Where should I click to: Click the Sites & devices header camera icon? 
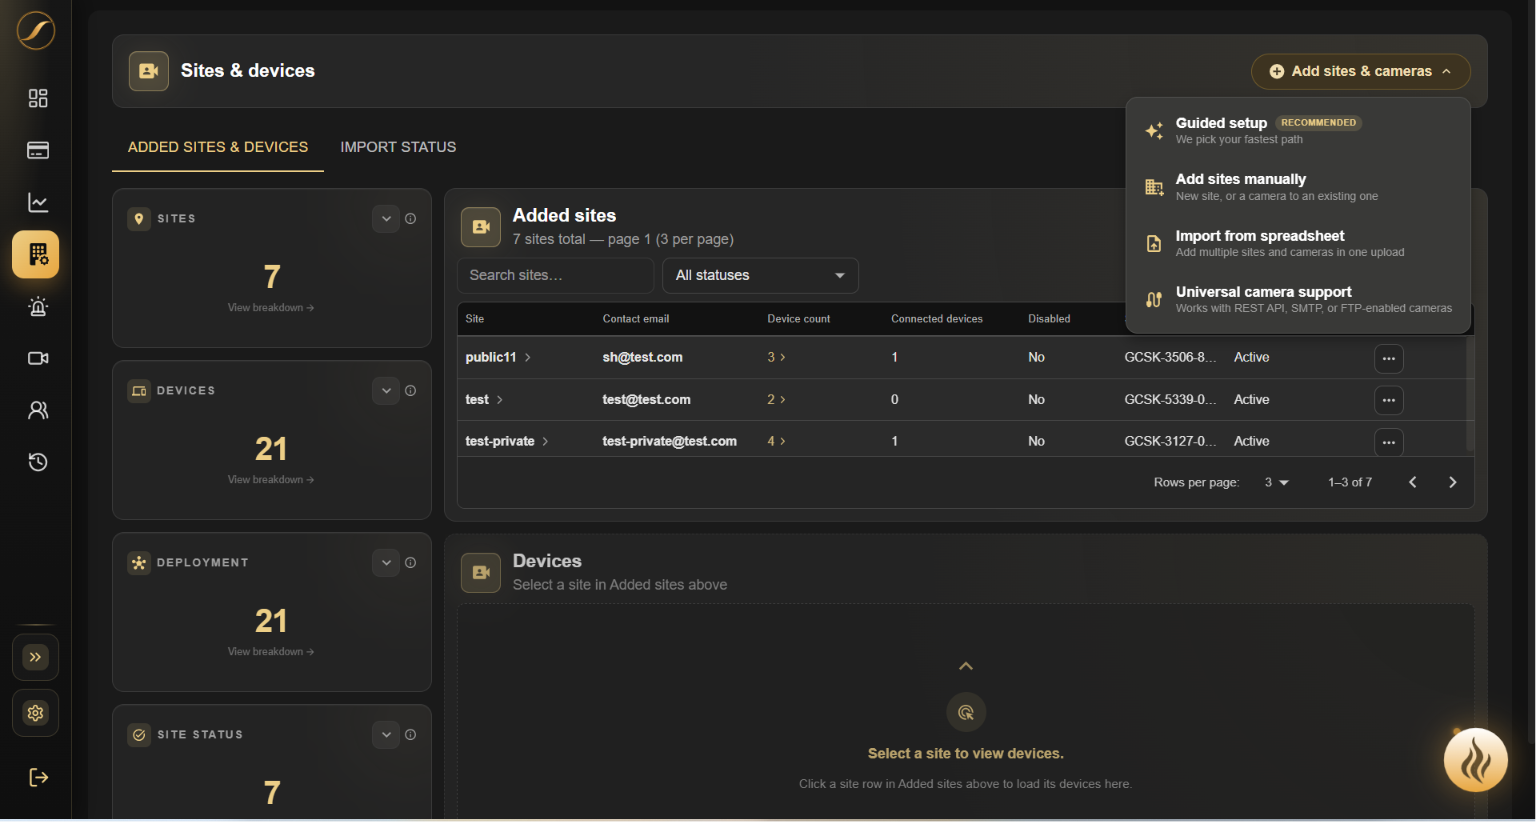[149, 71]
